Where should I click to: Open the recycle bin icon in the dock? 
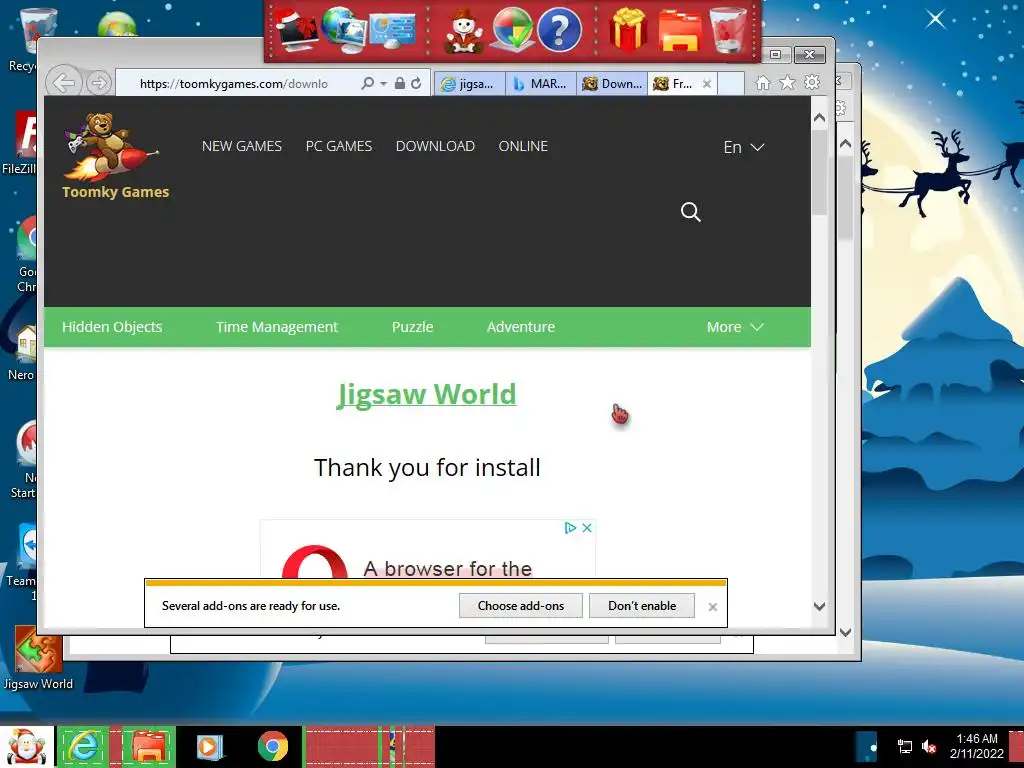(728, 30)
